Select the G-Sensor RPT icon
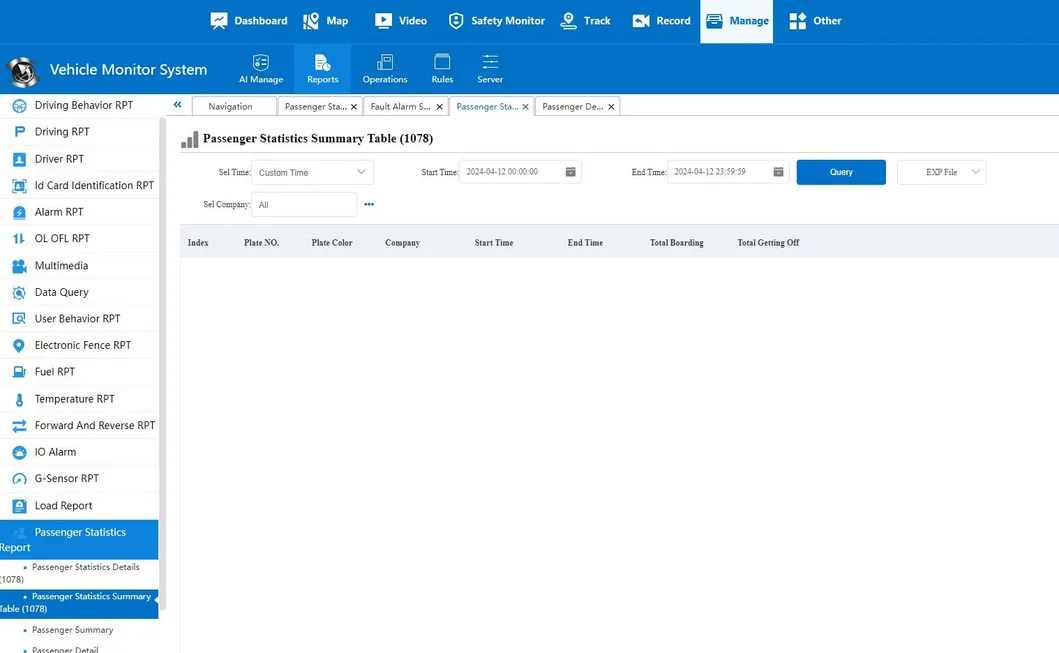1059x653 pixels. coord(18,478)
